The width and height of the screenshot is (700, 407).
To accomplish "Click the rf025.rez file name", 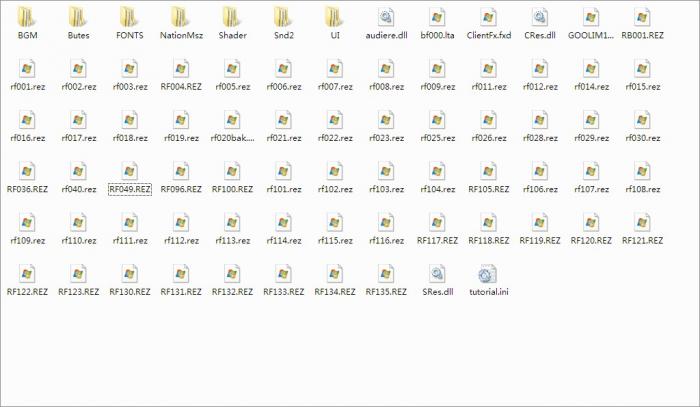I will 438,138.
